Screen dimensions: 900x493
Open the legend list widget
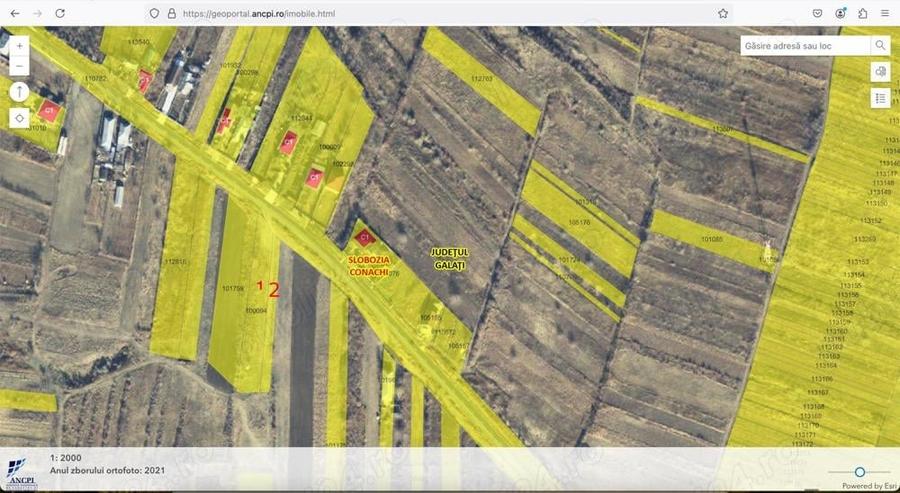point(880,98)
